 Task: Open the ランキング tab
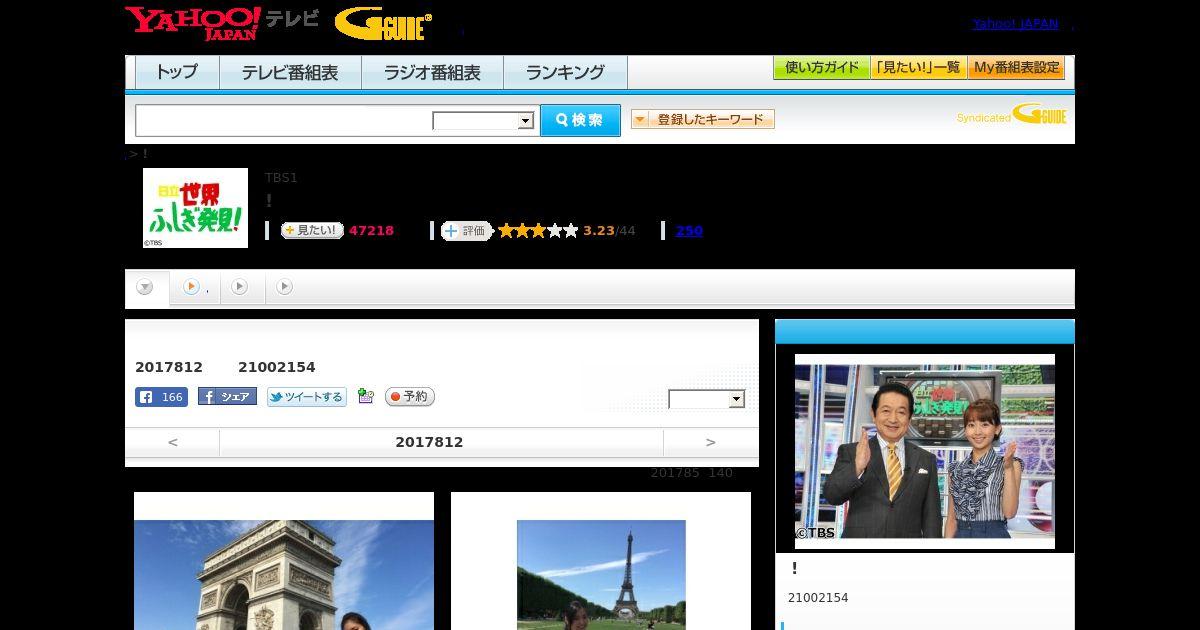click(x=565, y=73)
